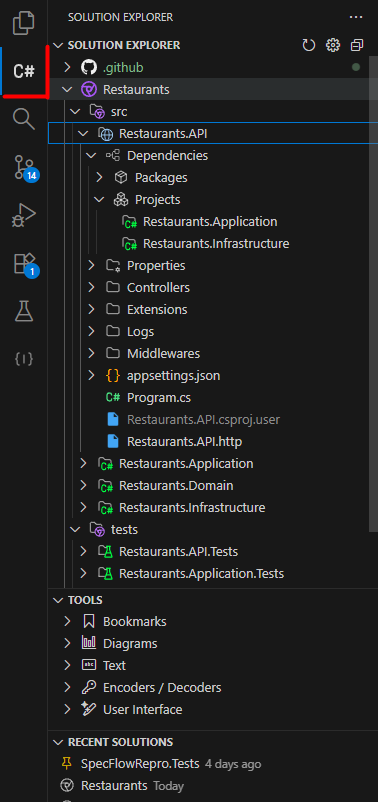Viewport: 378px width, 802px height.
Task: Select the Logs folder
Action: [x=141, y=331]
